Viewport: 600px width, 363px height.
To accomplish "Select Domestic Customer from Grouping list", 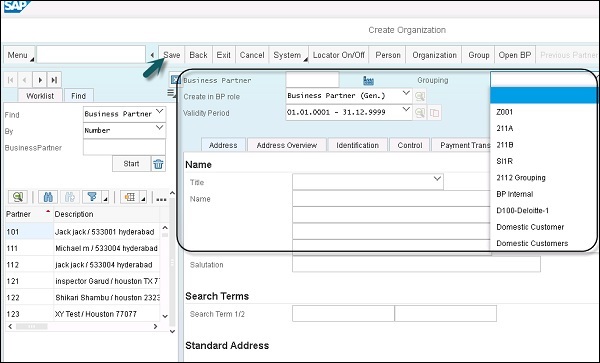I will point(530,227).
